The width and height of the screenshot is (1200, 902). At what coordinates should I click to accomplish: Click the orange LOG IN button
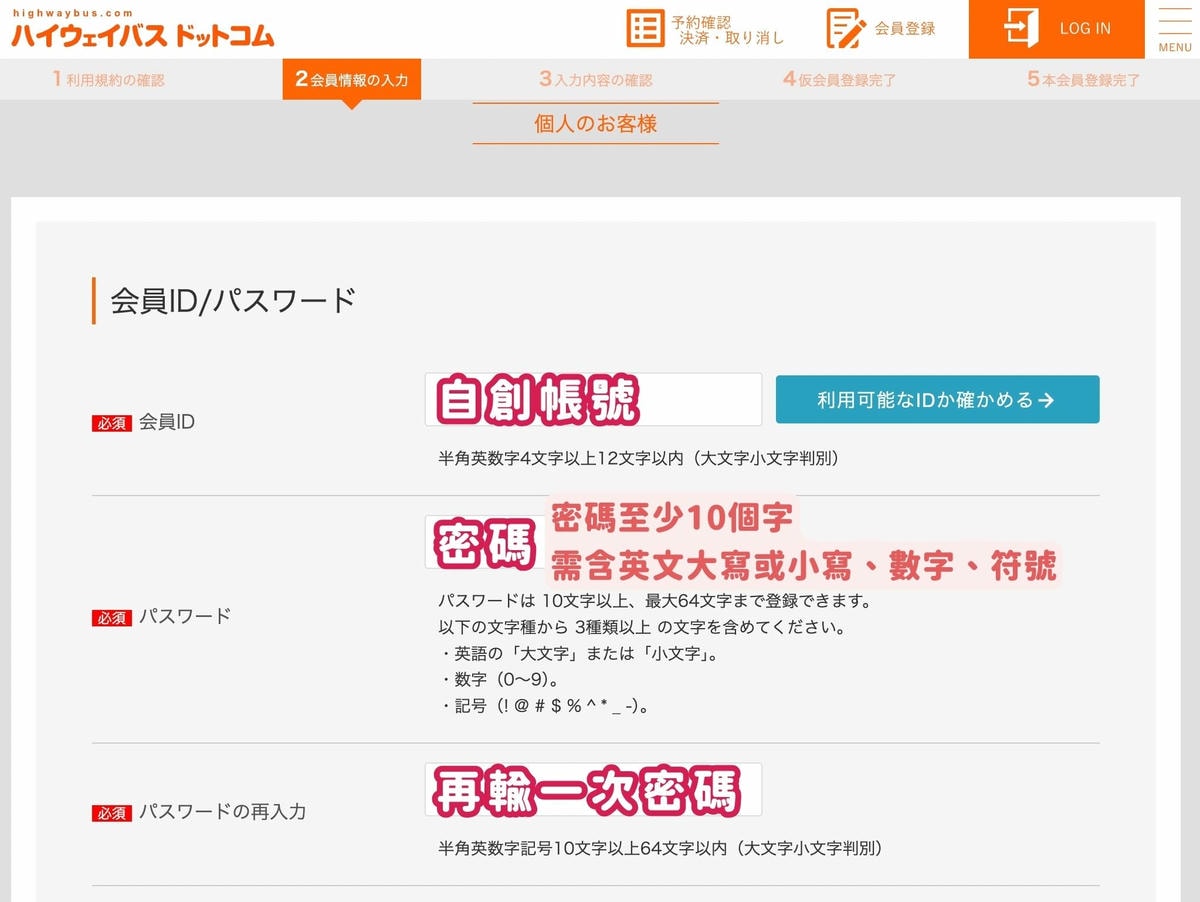[1057, 29]
